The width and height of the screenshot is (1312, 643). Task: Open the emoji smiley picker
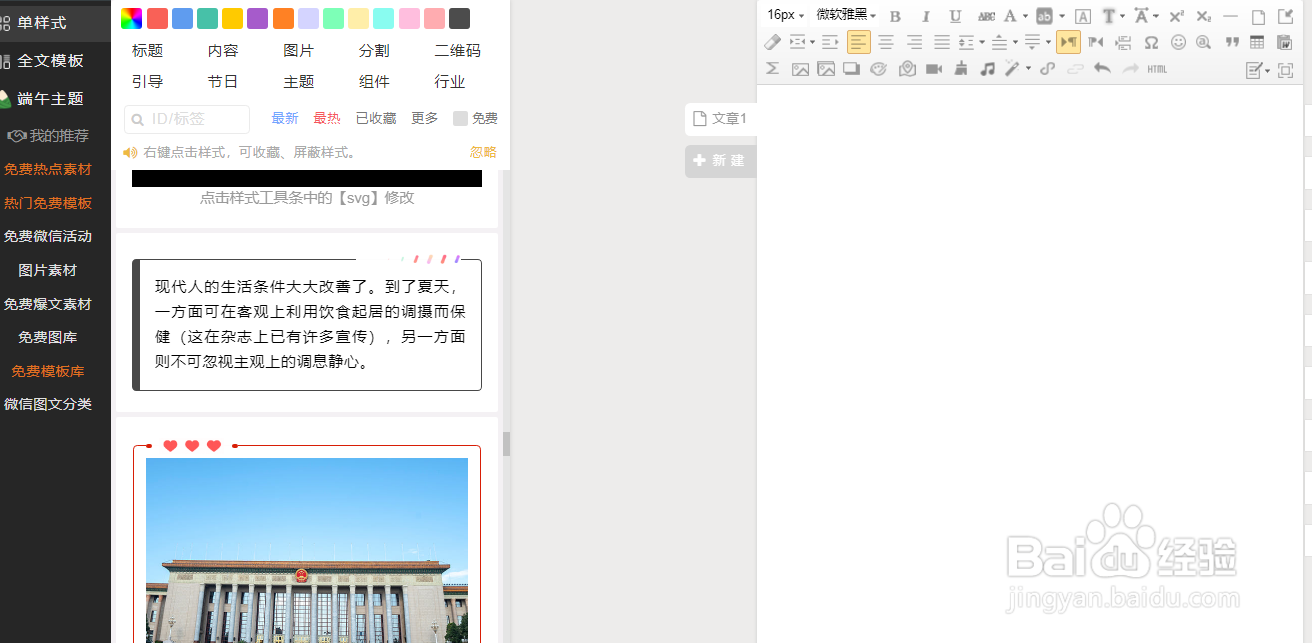(1178, 42)
